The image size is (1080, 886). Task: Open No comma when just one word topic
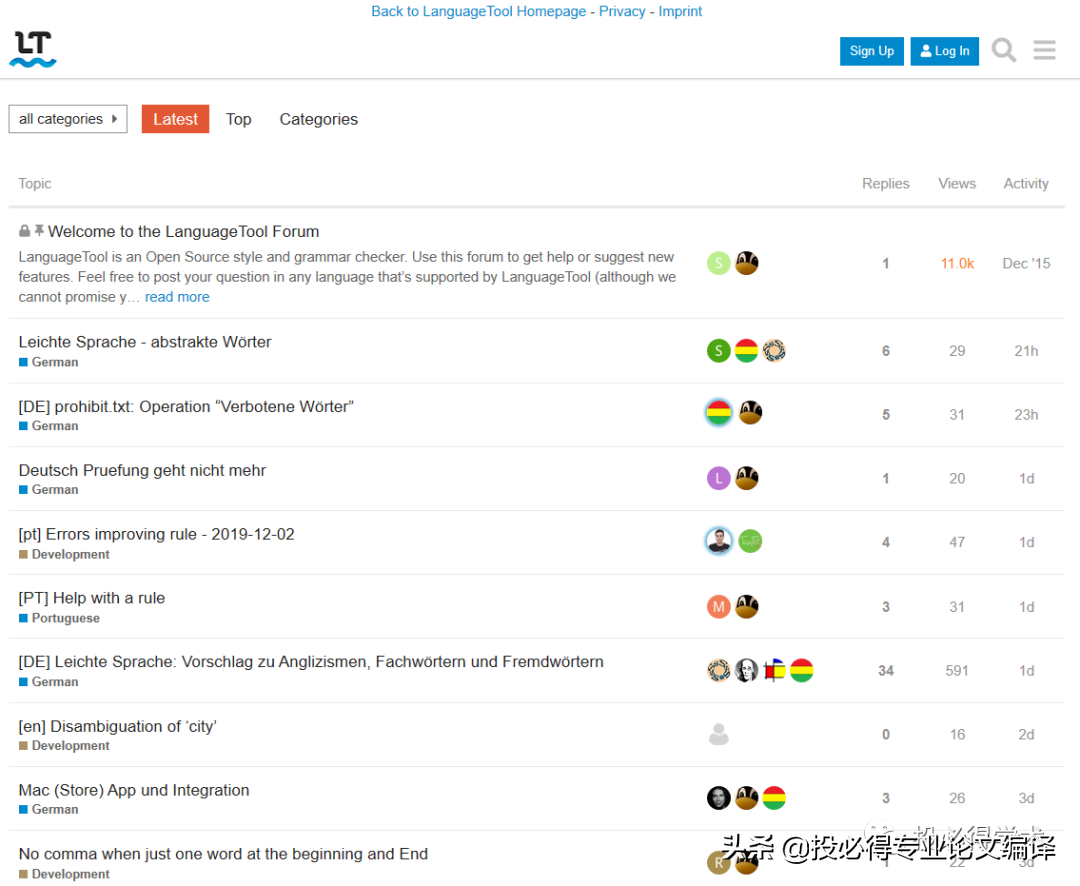point(223,854)
